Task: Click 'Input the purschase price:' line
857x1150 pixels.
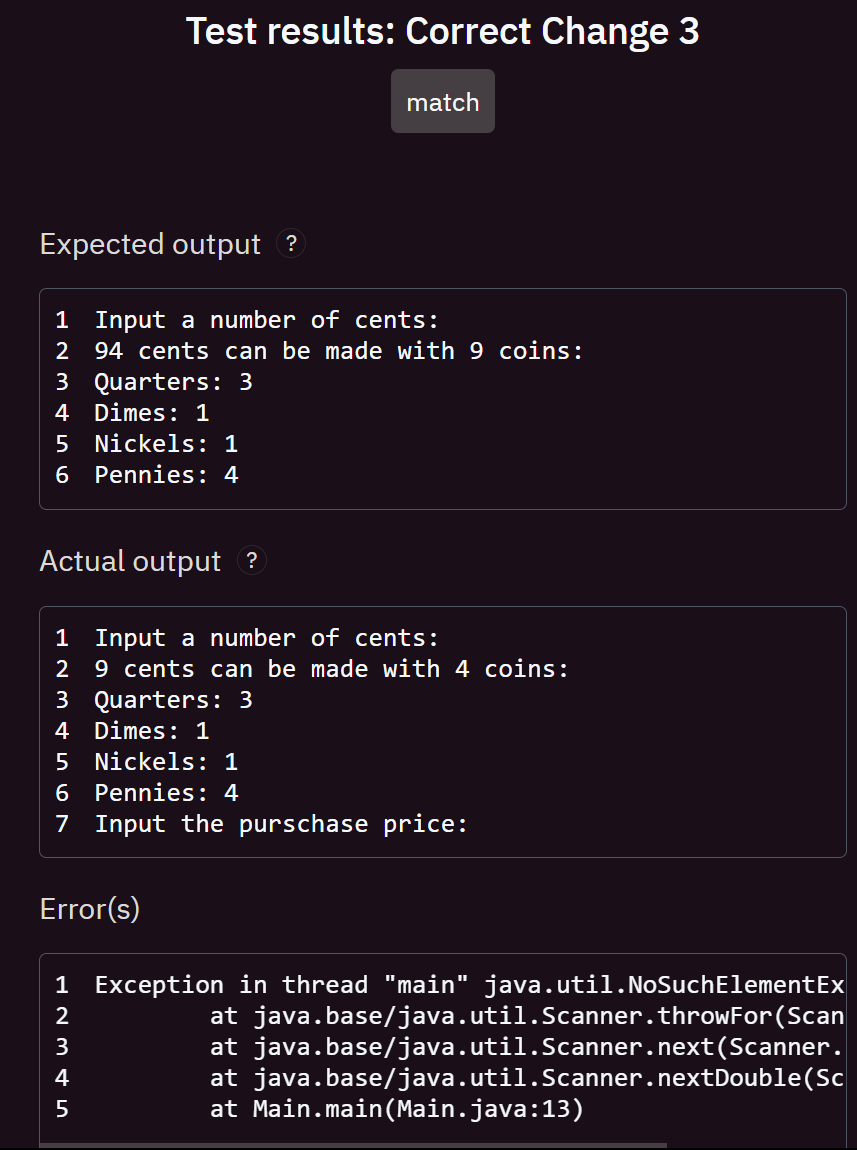Action: coord(281,824)
